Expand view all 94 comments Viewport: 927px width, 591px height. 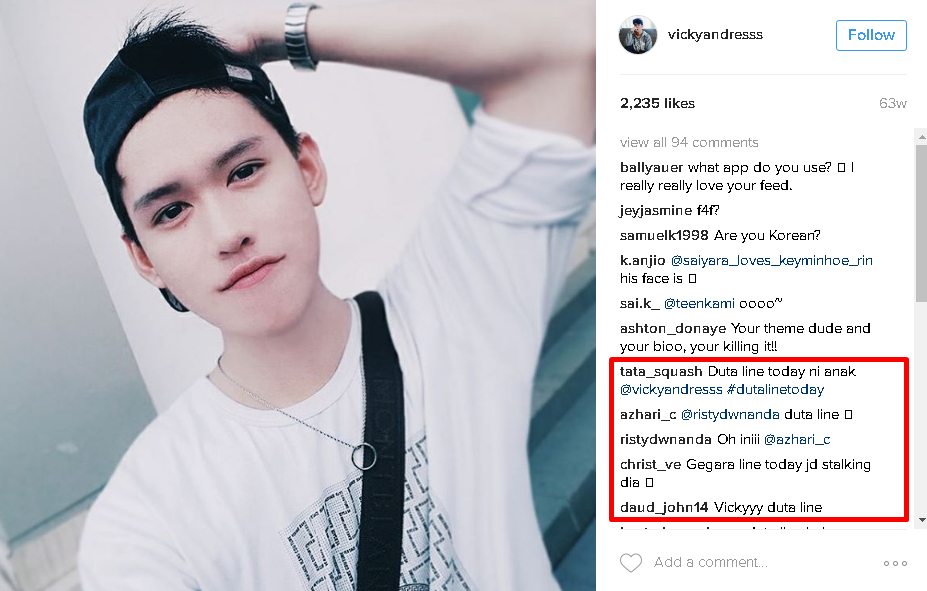click(x=689, y=142)
